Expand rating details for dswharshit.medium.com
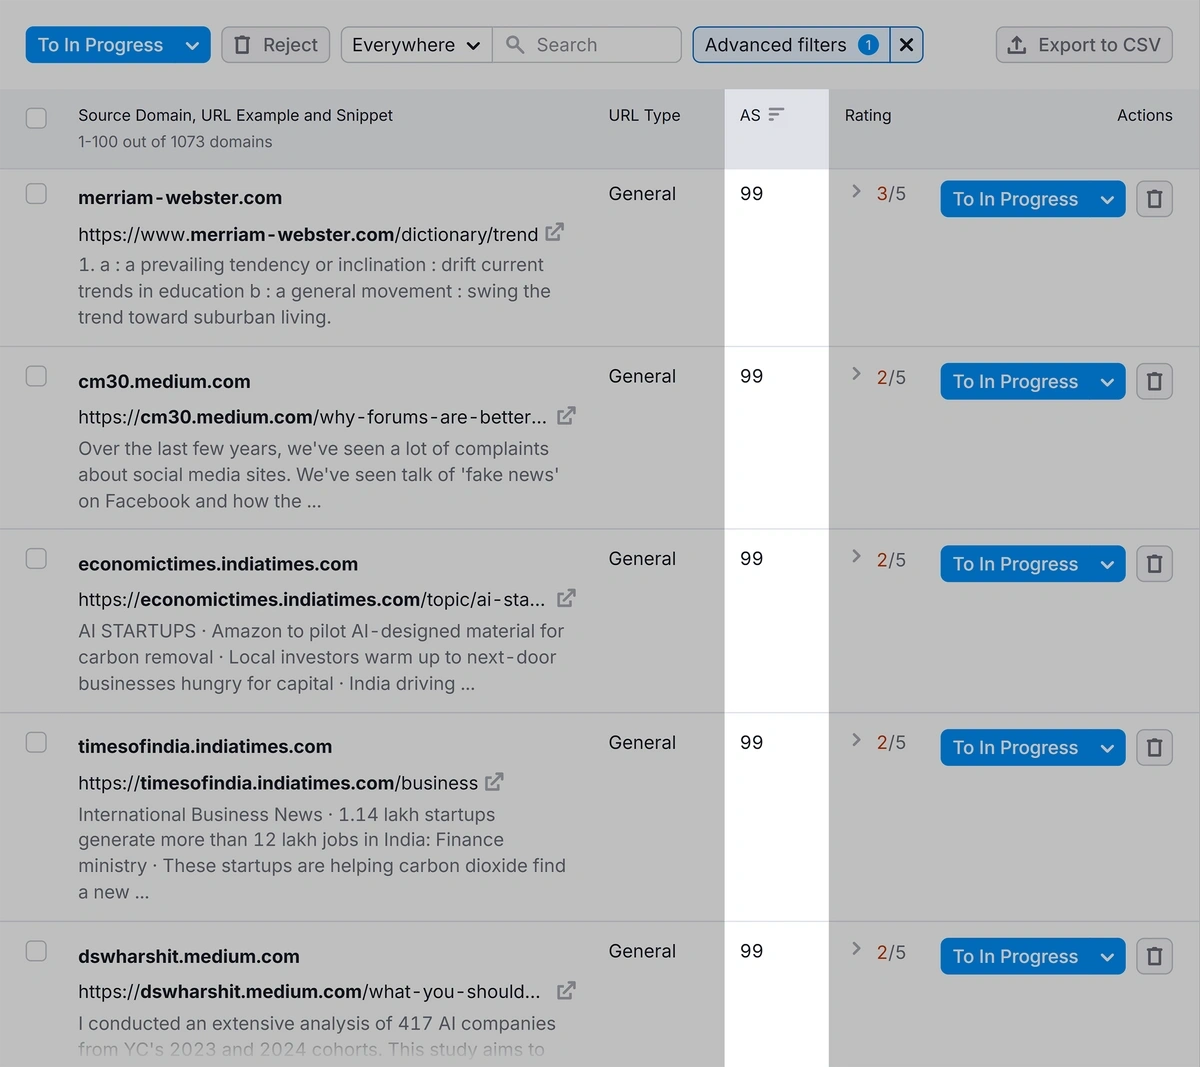The height and width of the screenshot is (1067, 1200). coord(856,949)
